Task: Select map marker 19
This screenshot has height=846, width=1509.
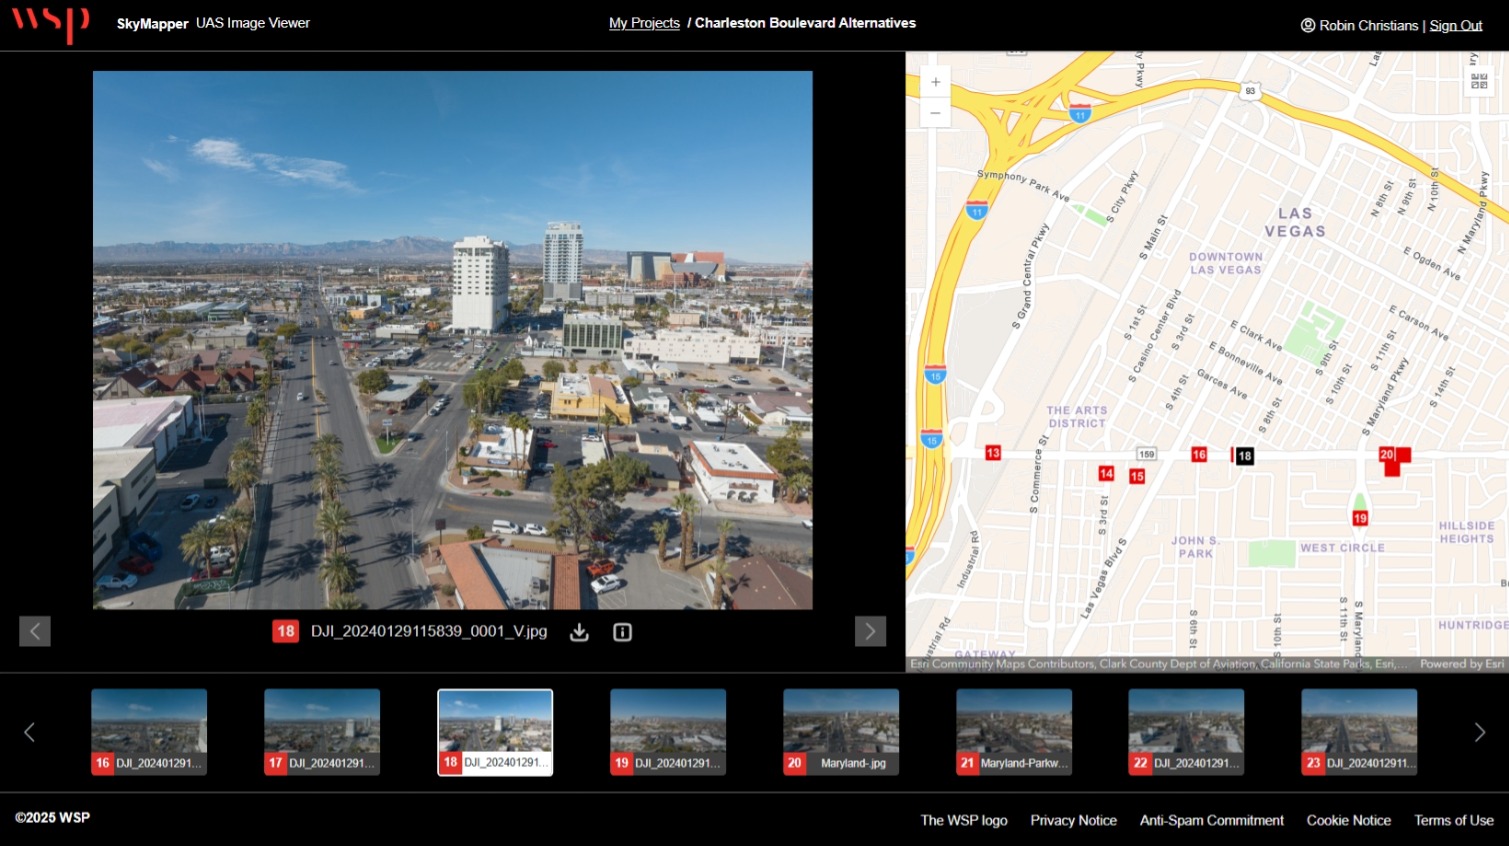Action: tap(1360, 518)
